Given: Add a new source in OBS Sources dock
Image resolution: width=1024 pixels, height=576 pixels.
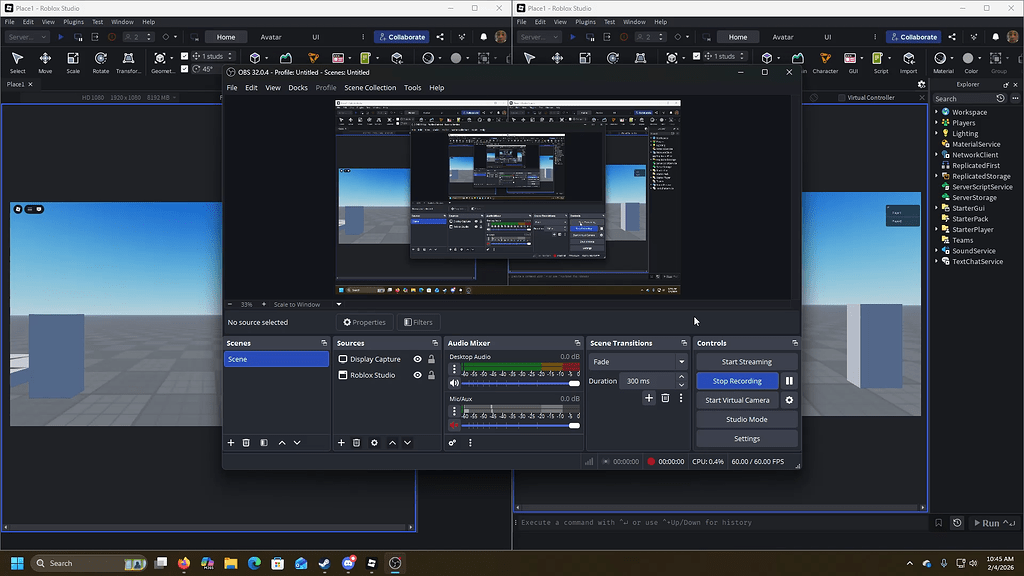Looking at the screenshot, I should click(x=341, y=443).
